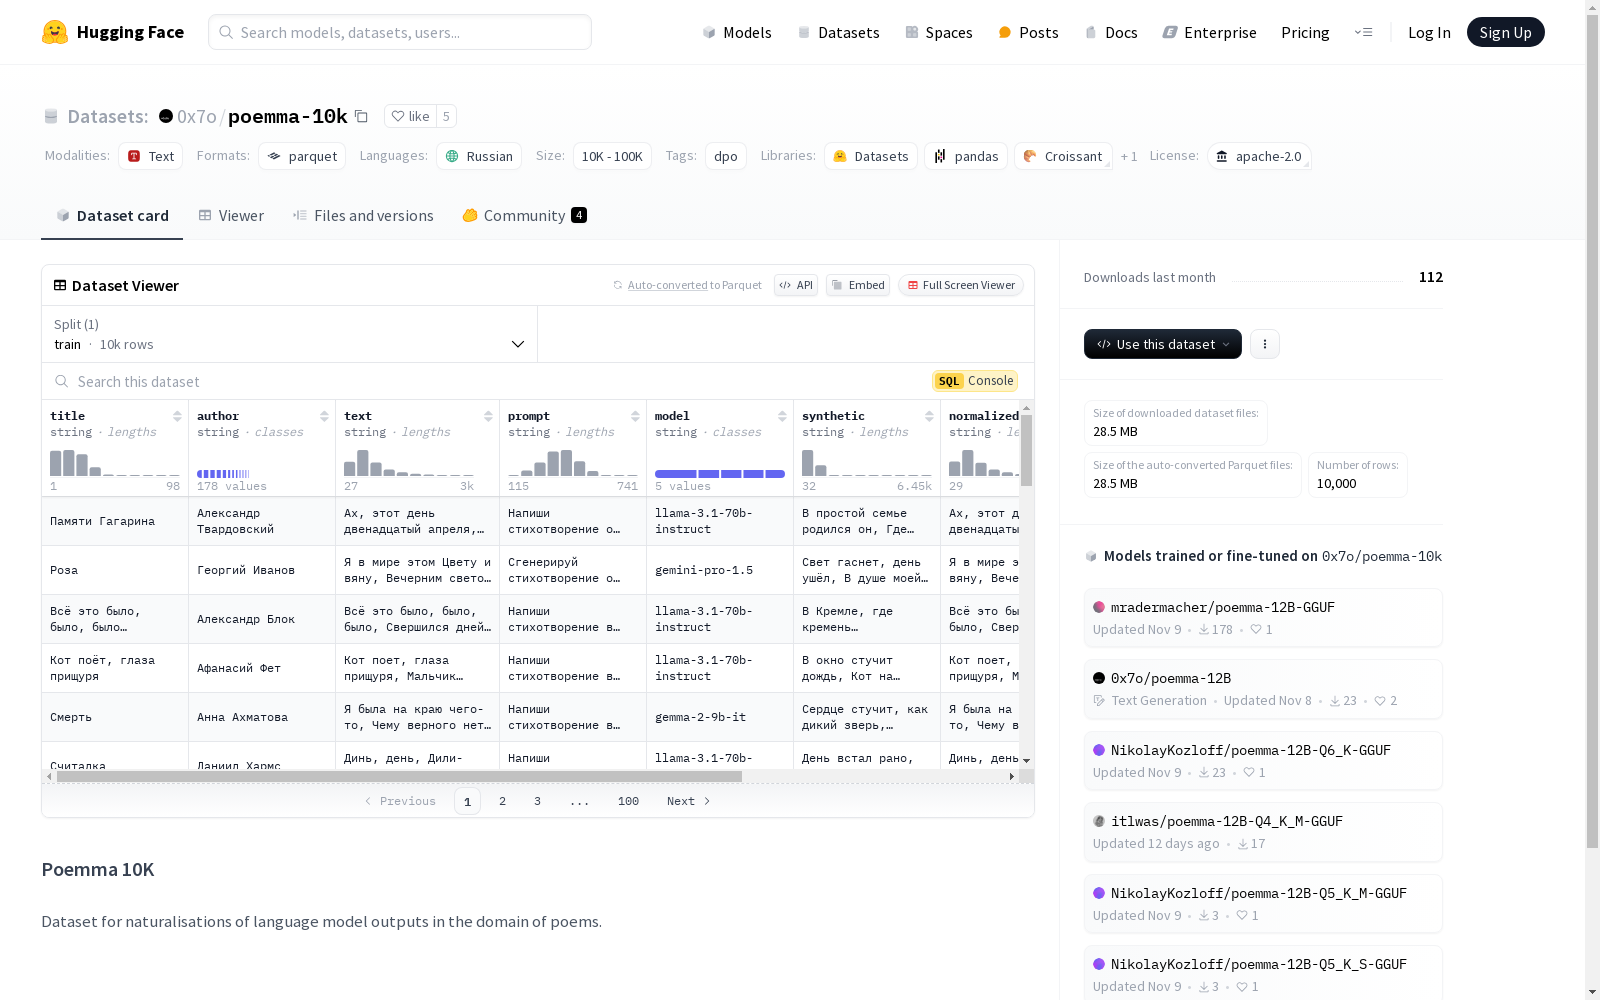This screenshot has height=1000, width=1600.
Task: Click the Hugging Face logo icon
Action: 55,32
